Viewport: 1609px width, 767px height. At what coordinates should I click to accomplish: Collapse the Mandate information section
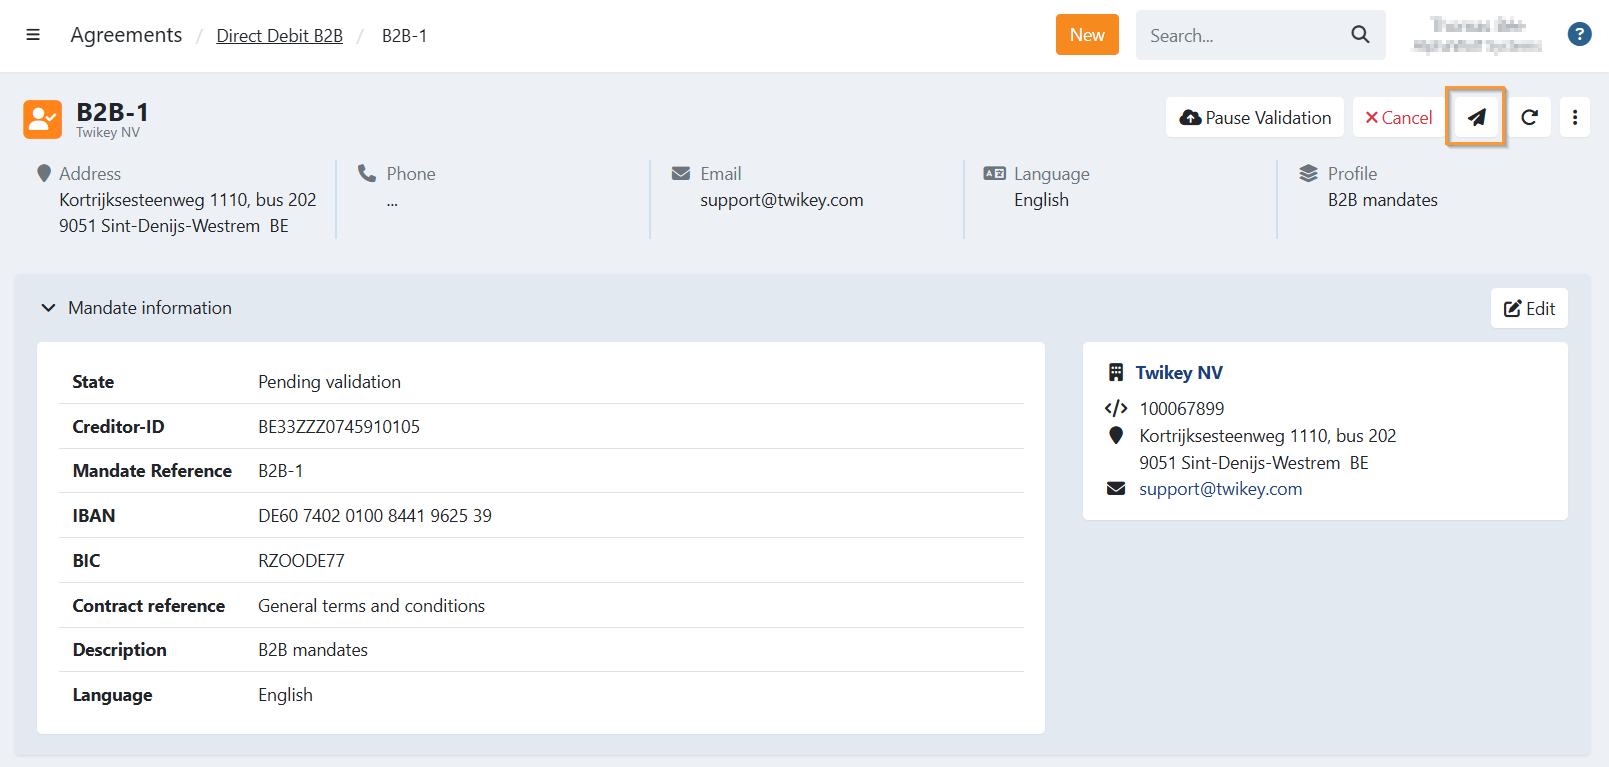48,308
